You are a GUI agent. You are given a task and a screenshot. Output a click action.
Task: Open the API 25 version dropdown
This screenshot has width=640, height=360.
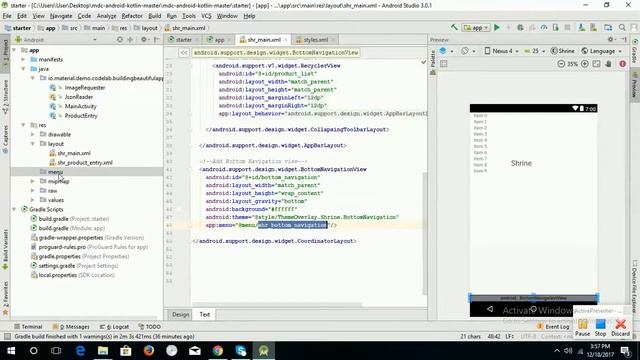[x=535, y=51]
